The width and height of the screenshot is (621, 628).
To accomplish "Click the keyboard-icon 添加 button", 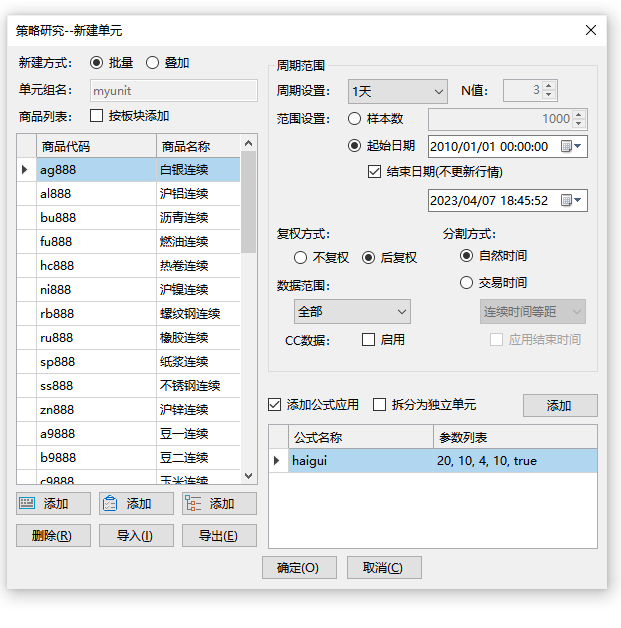I will [x=53, y=504].
